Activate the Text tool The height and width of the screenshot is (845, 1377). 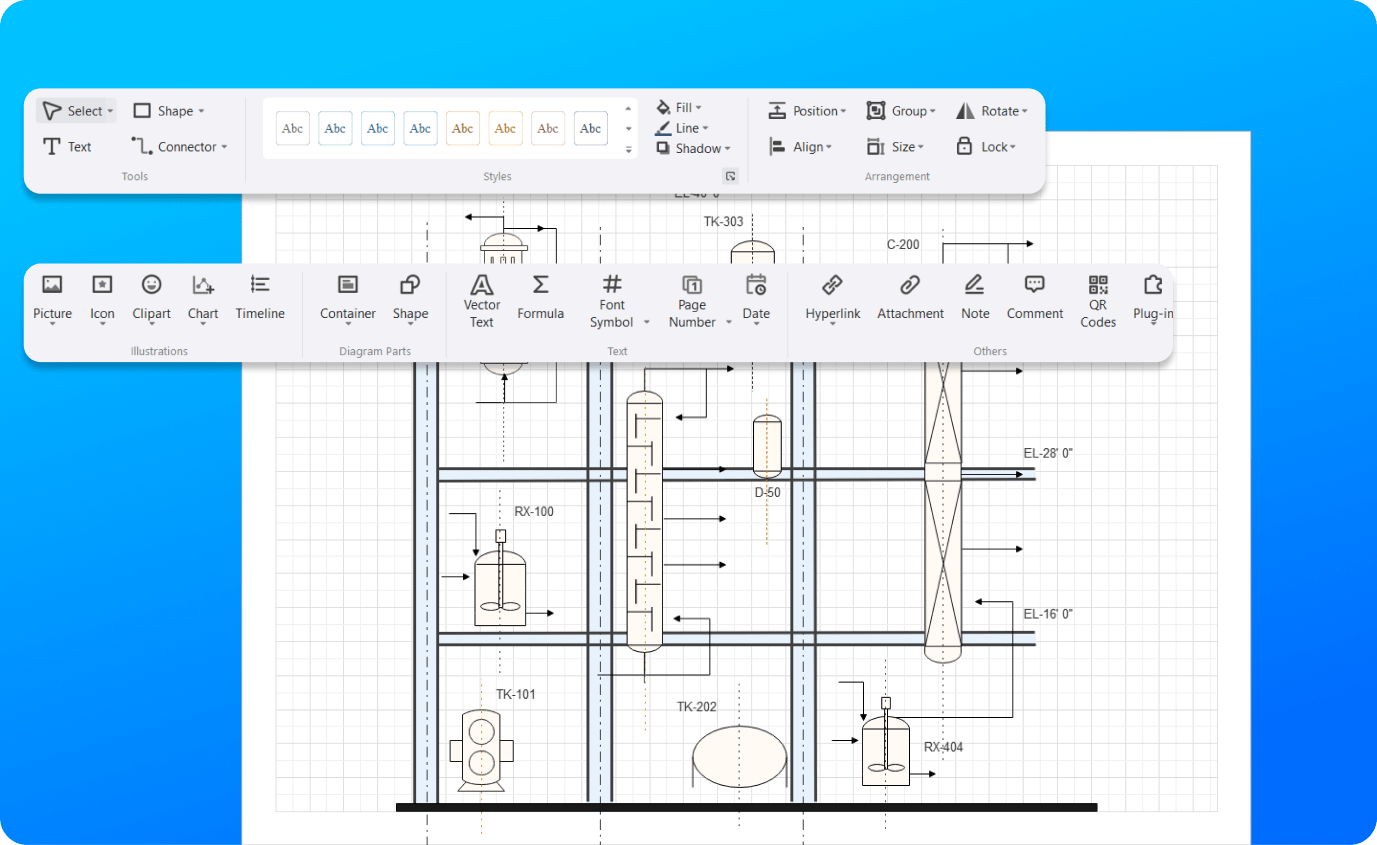(68, 146)
